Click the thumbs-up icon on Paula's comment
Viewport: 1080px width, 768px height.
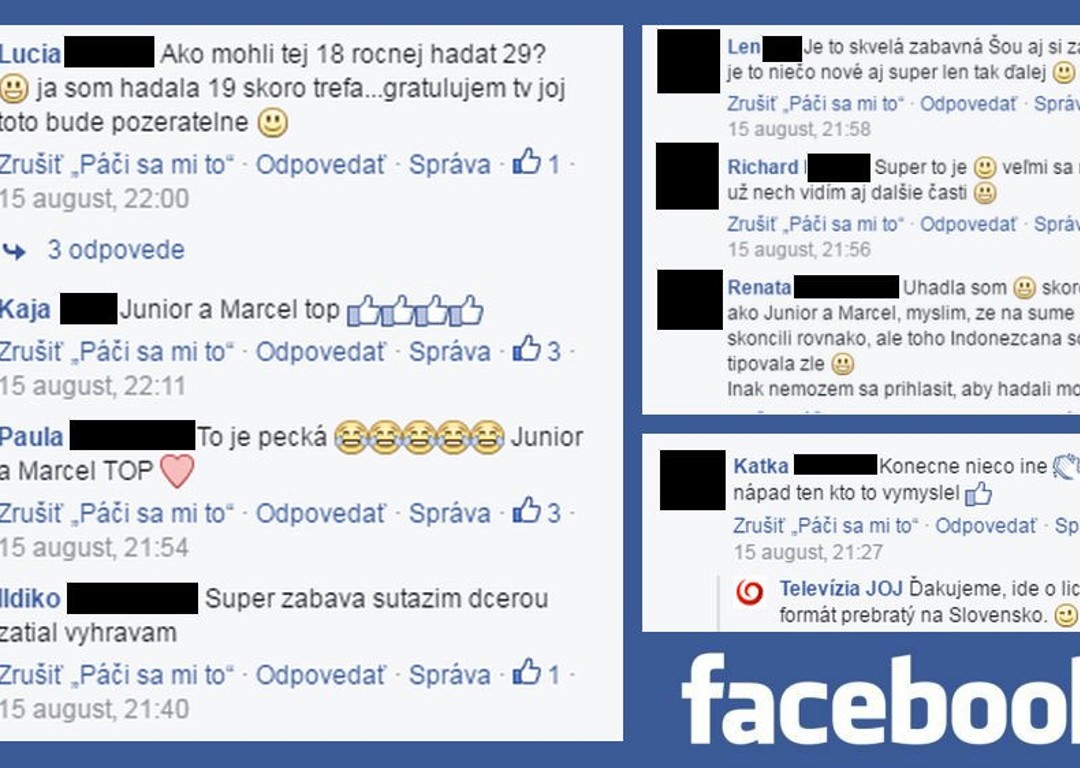pyautogui.click(x=527, y=510)
